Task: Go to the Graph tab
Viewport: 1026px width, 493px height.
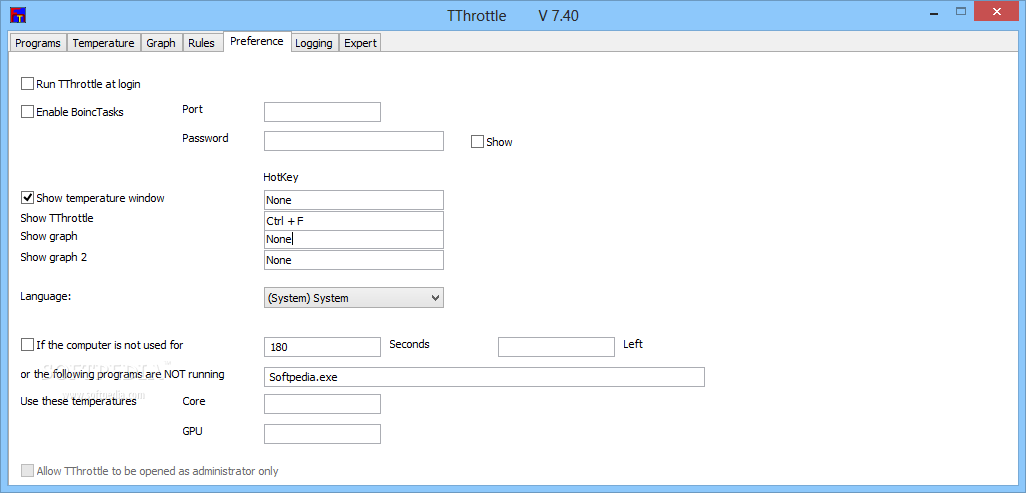Action: click(x=161, y=43)
